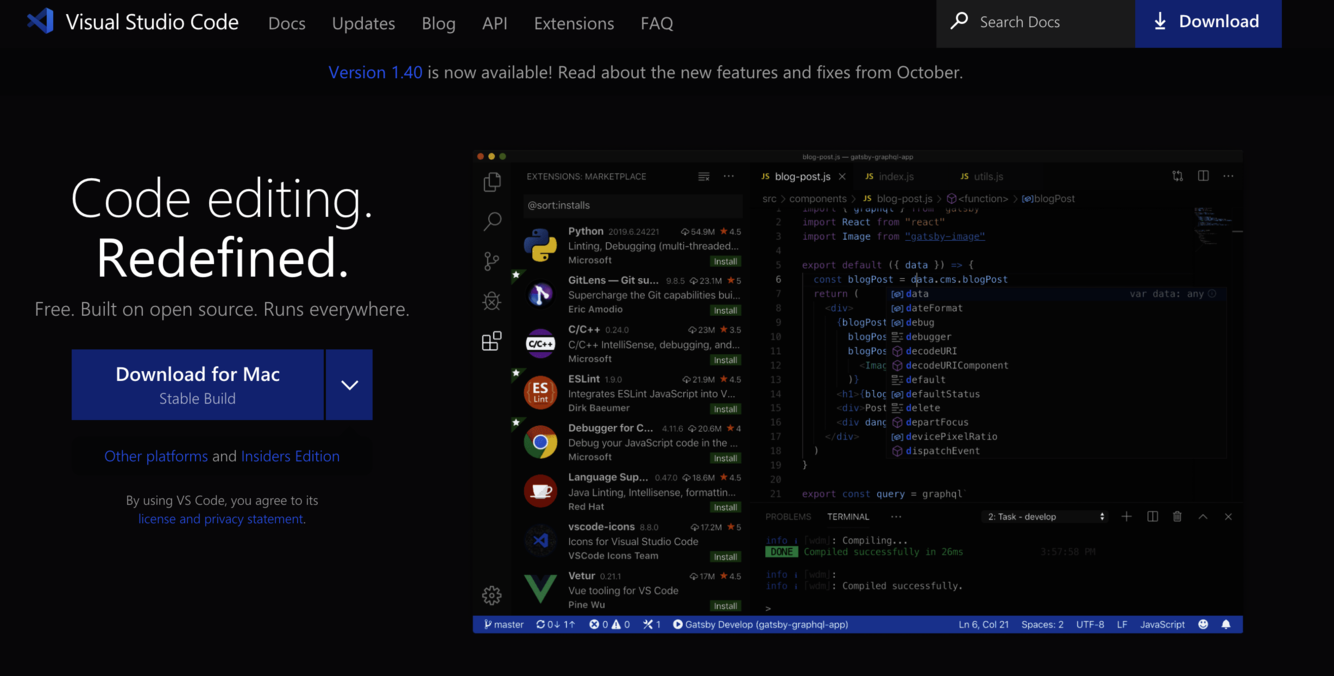
Task: Open the Insiders Edition link
Action: 290,456
